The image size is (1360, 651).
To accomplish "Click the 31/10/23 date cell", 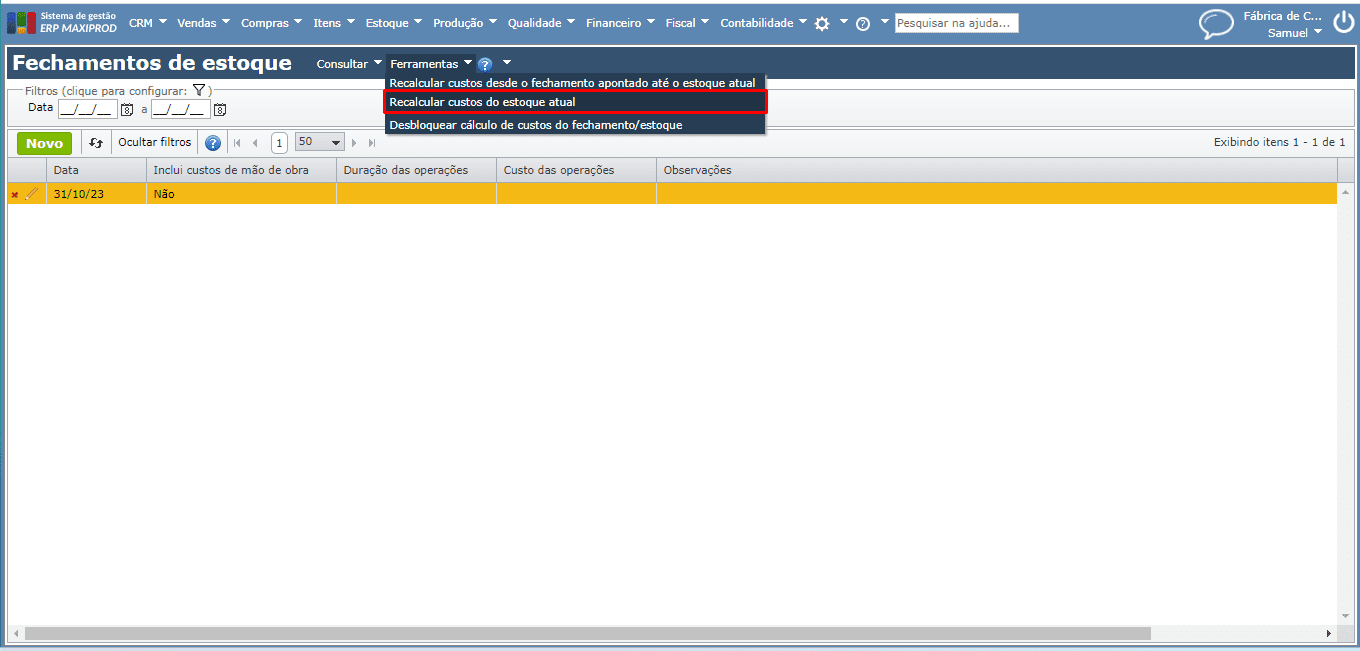I will [x=96, y=194].
